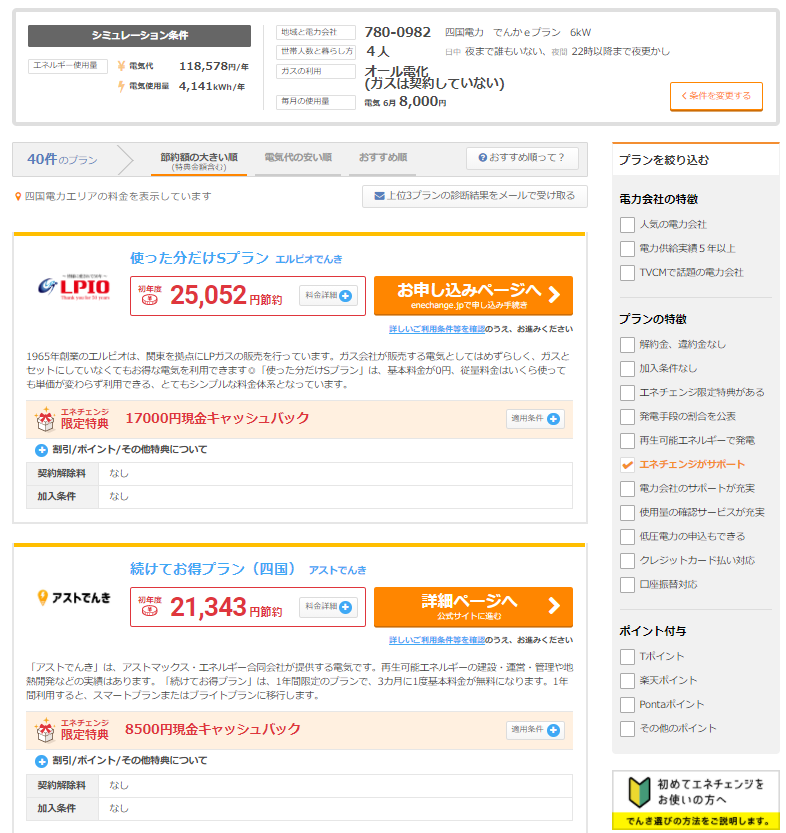Open the 使った分だけSプラン link
Screen dimensions: 786x833
pos(199,258)
